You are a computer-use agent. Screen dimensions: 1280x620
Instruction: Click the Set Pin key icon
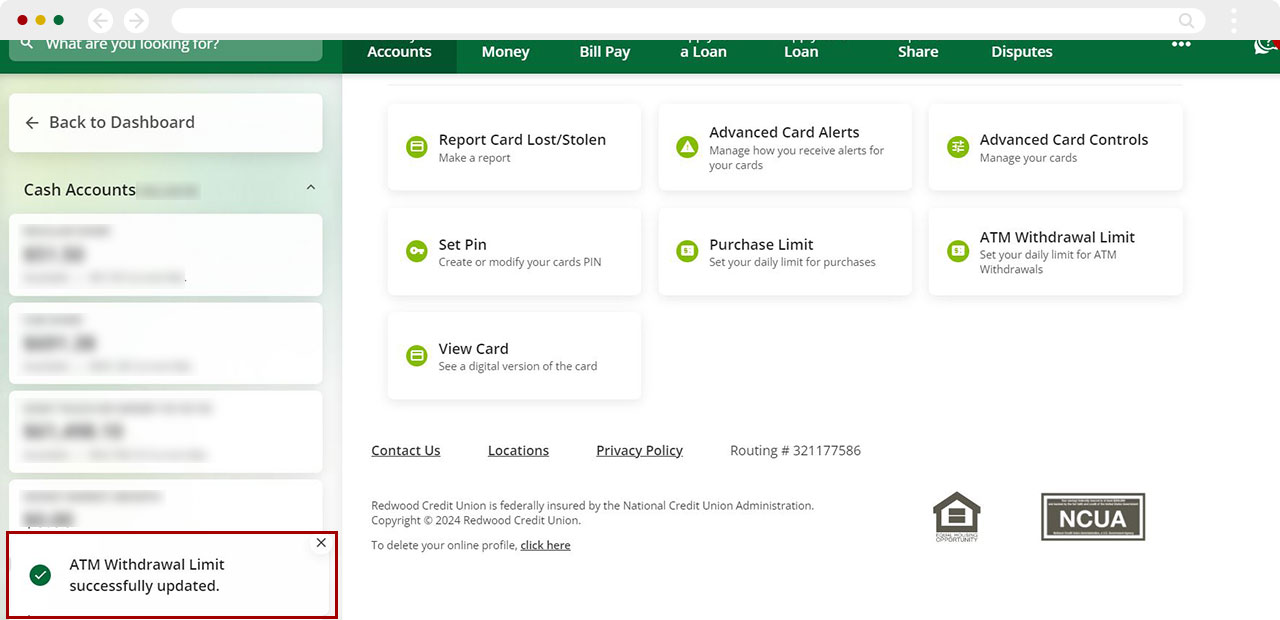(x=416, y=252)
